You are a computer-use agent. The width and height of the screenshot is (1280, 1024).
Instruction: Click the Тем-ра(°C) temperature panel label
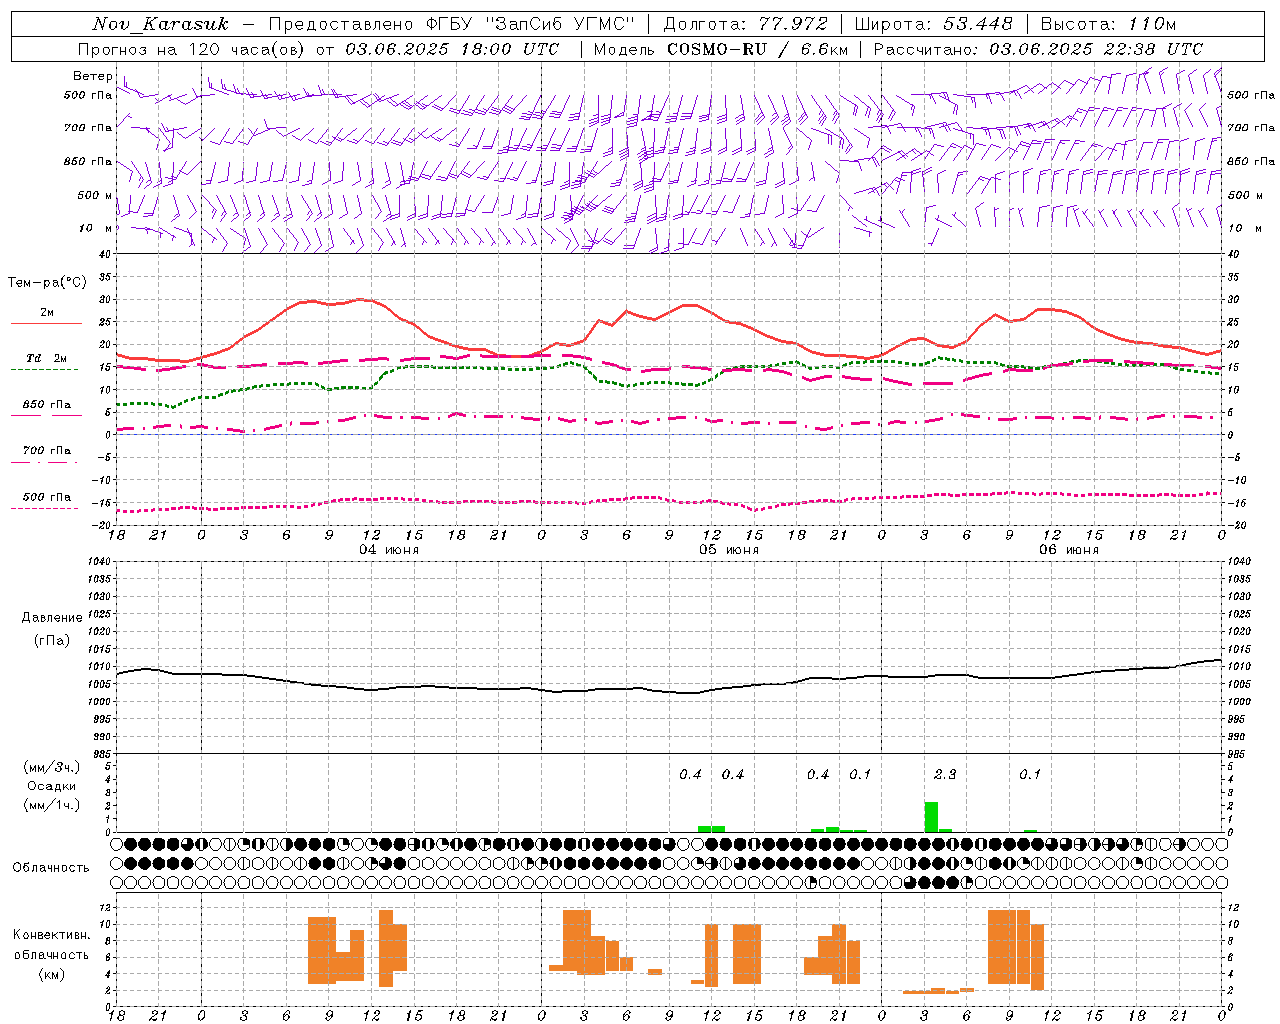point(47,283)
